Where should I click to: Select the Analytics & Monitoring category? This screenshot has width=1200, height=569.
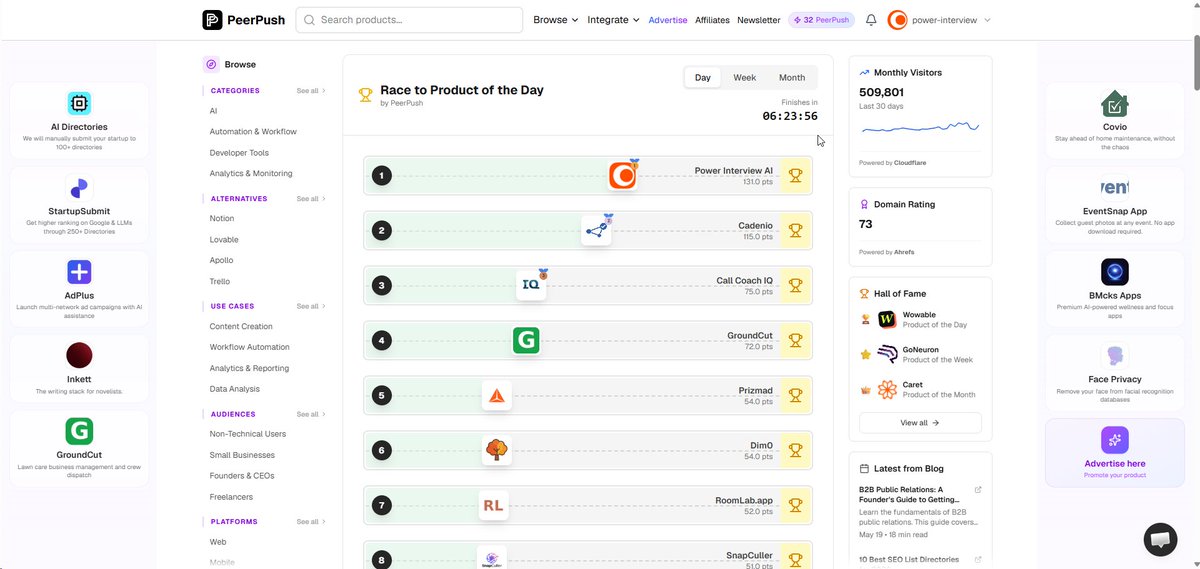[x=251, y=174]
